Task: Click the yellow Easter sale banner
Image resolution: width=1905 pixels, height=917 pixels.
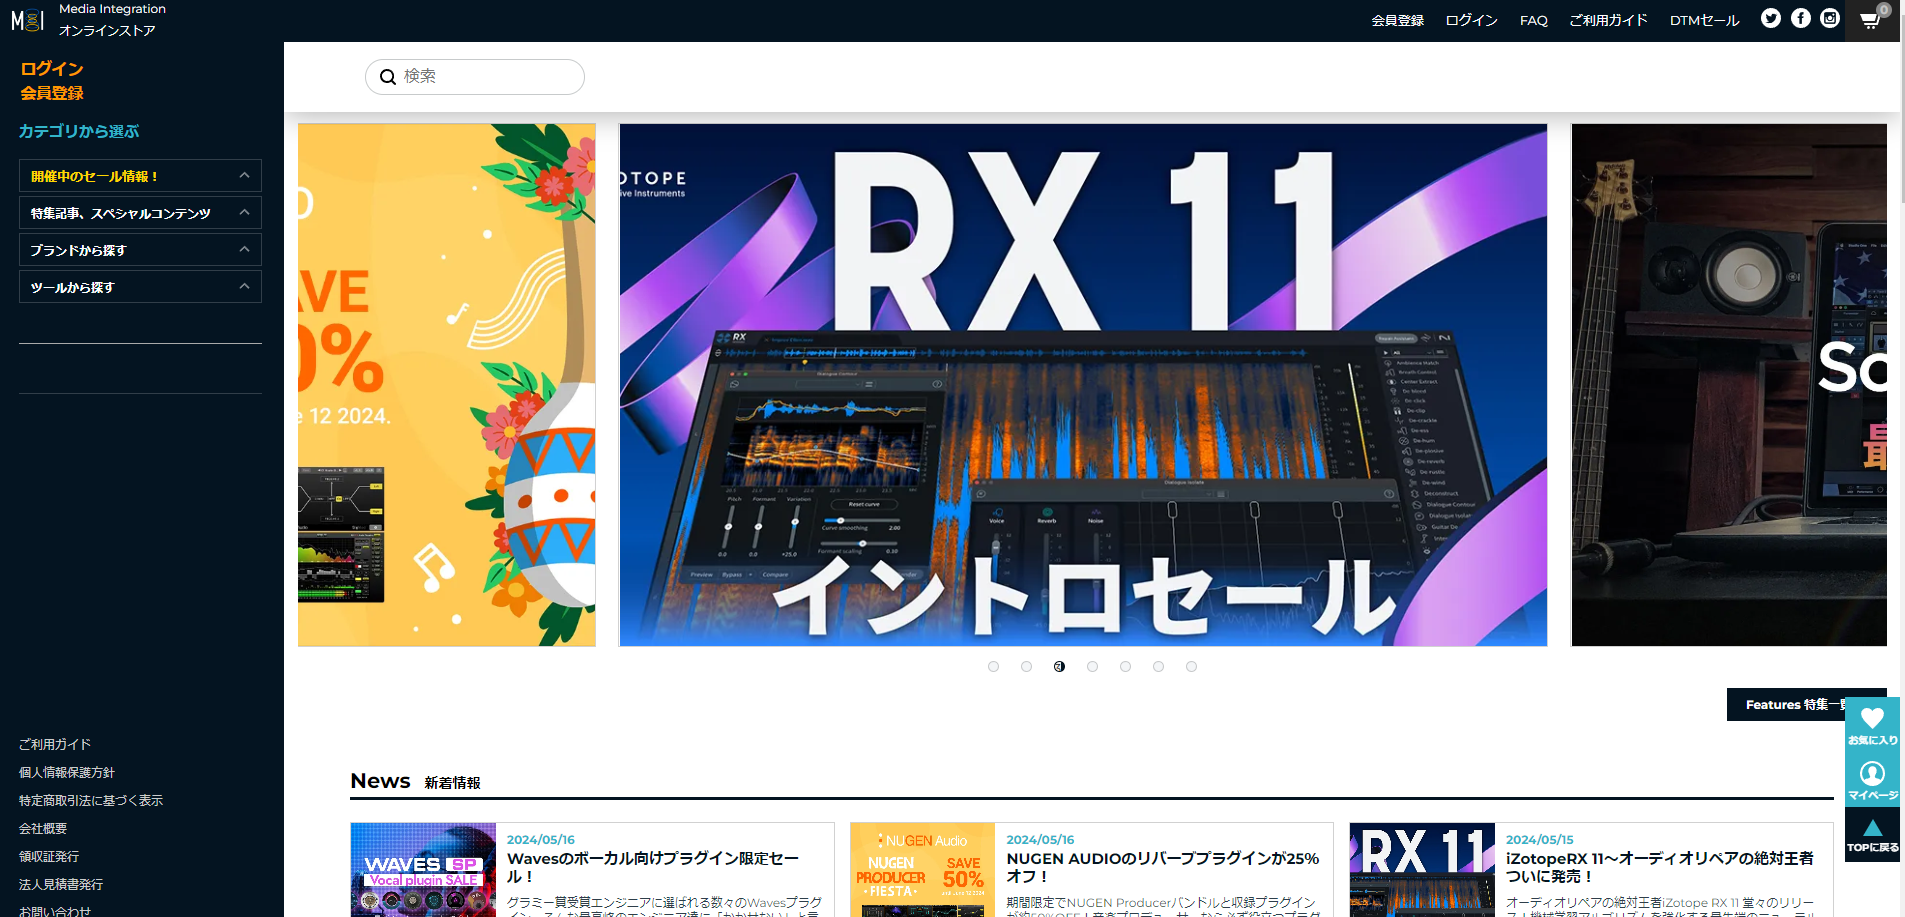Action: pos(447,385)
